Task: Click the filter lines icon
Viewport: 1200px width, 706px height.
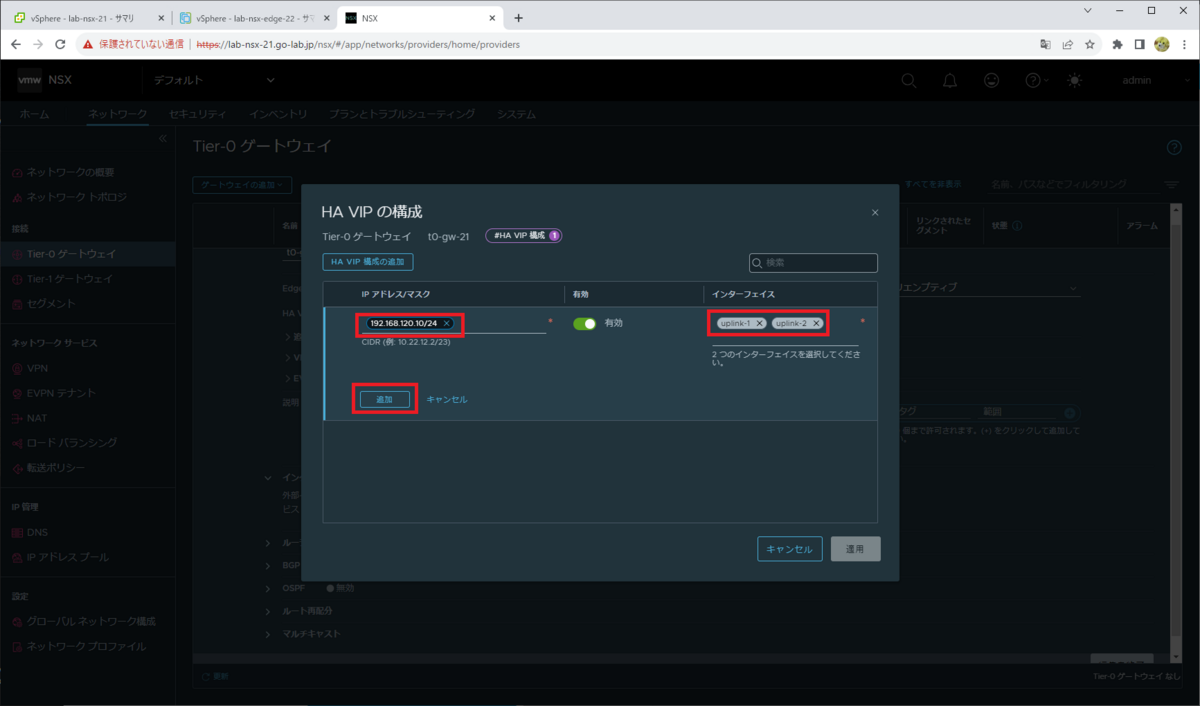Action: (x=1171, y=185)
